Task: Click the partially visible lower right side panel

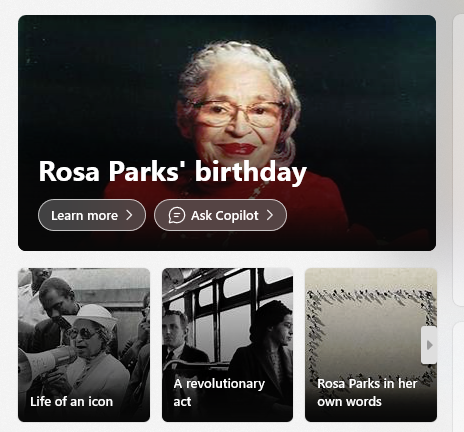Action: click(458, 377)
